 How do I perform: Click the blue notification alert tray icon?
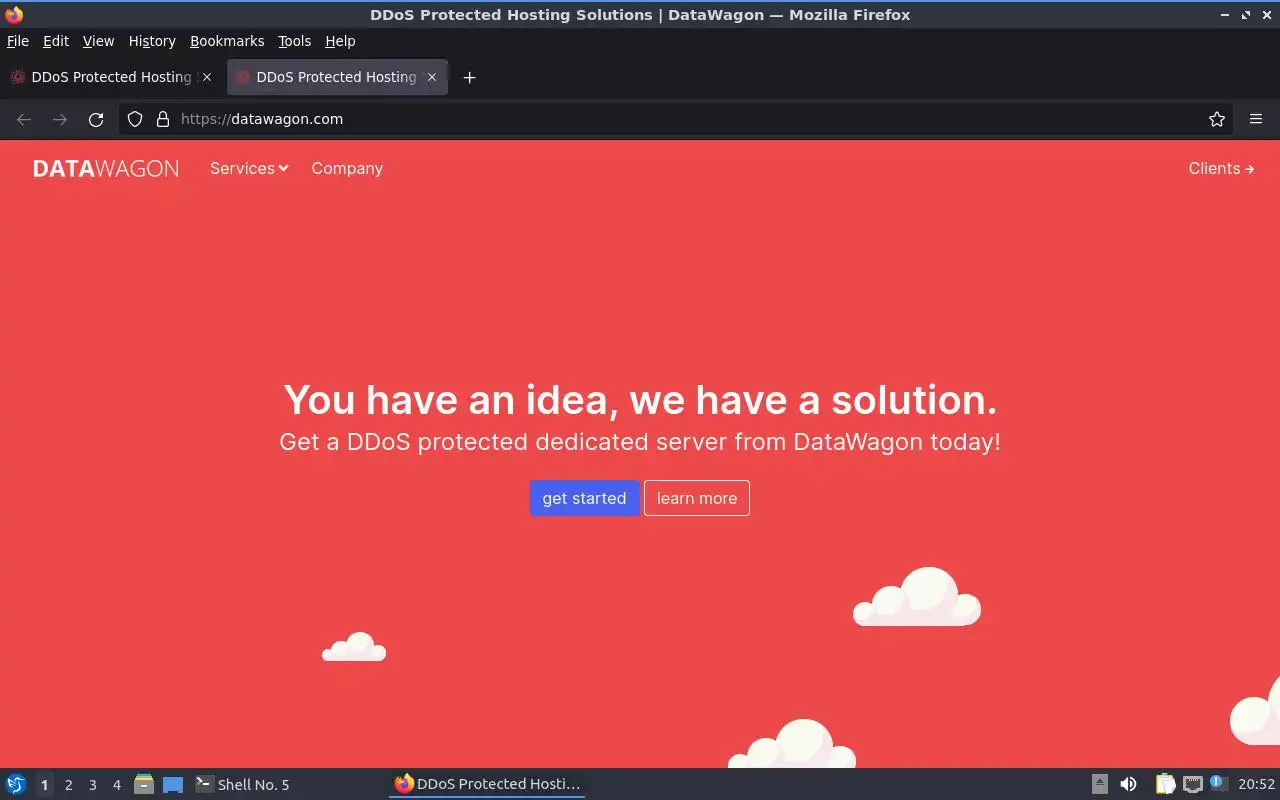(x=1218, y=783)
